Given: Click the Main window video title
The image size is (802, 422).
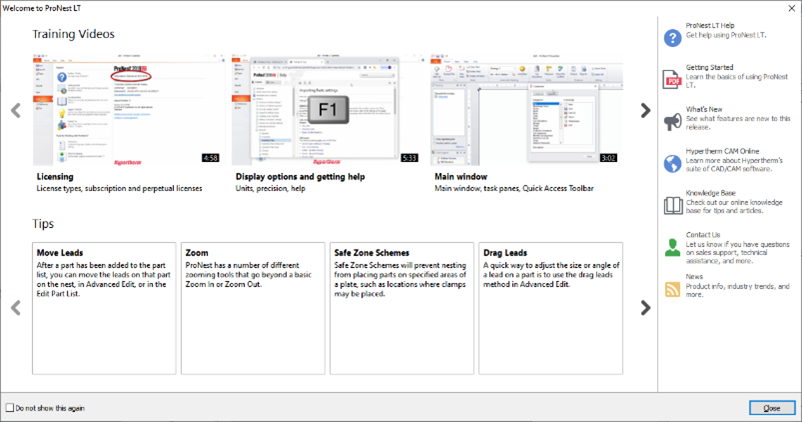Looking at the screenshot, I should pyautogui.click(x=461, y=176).
